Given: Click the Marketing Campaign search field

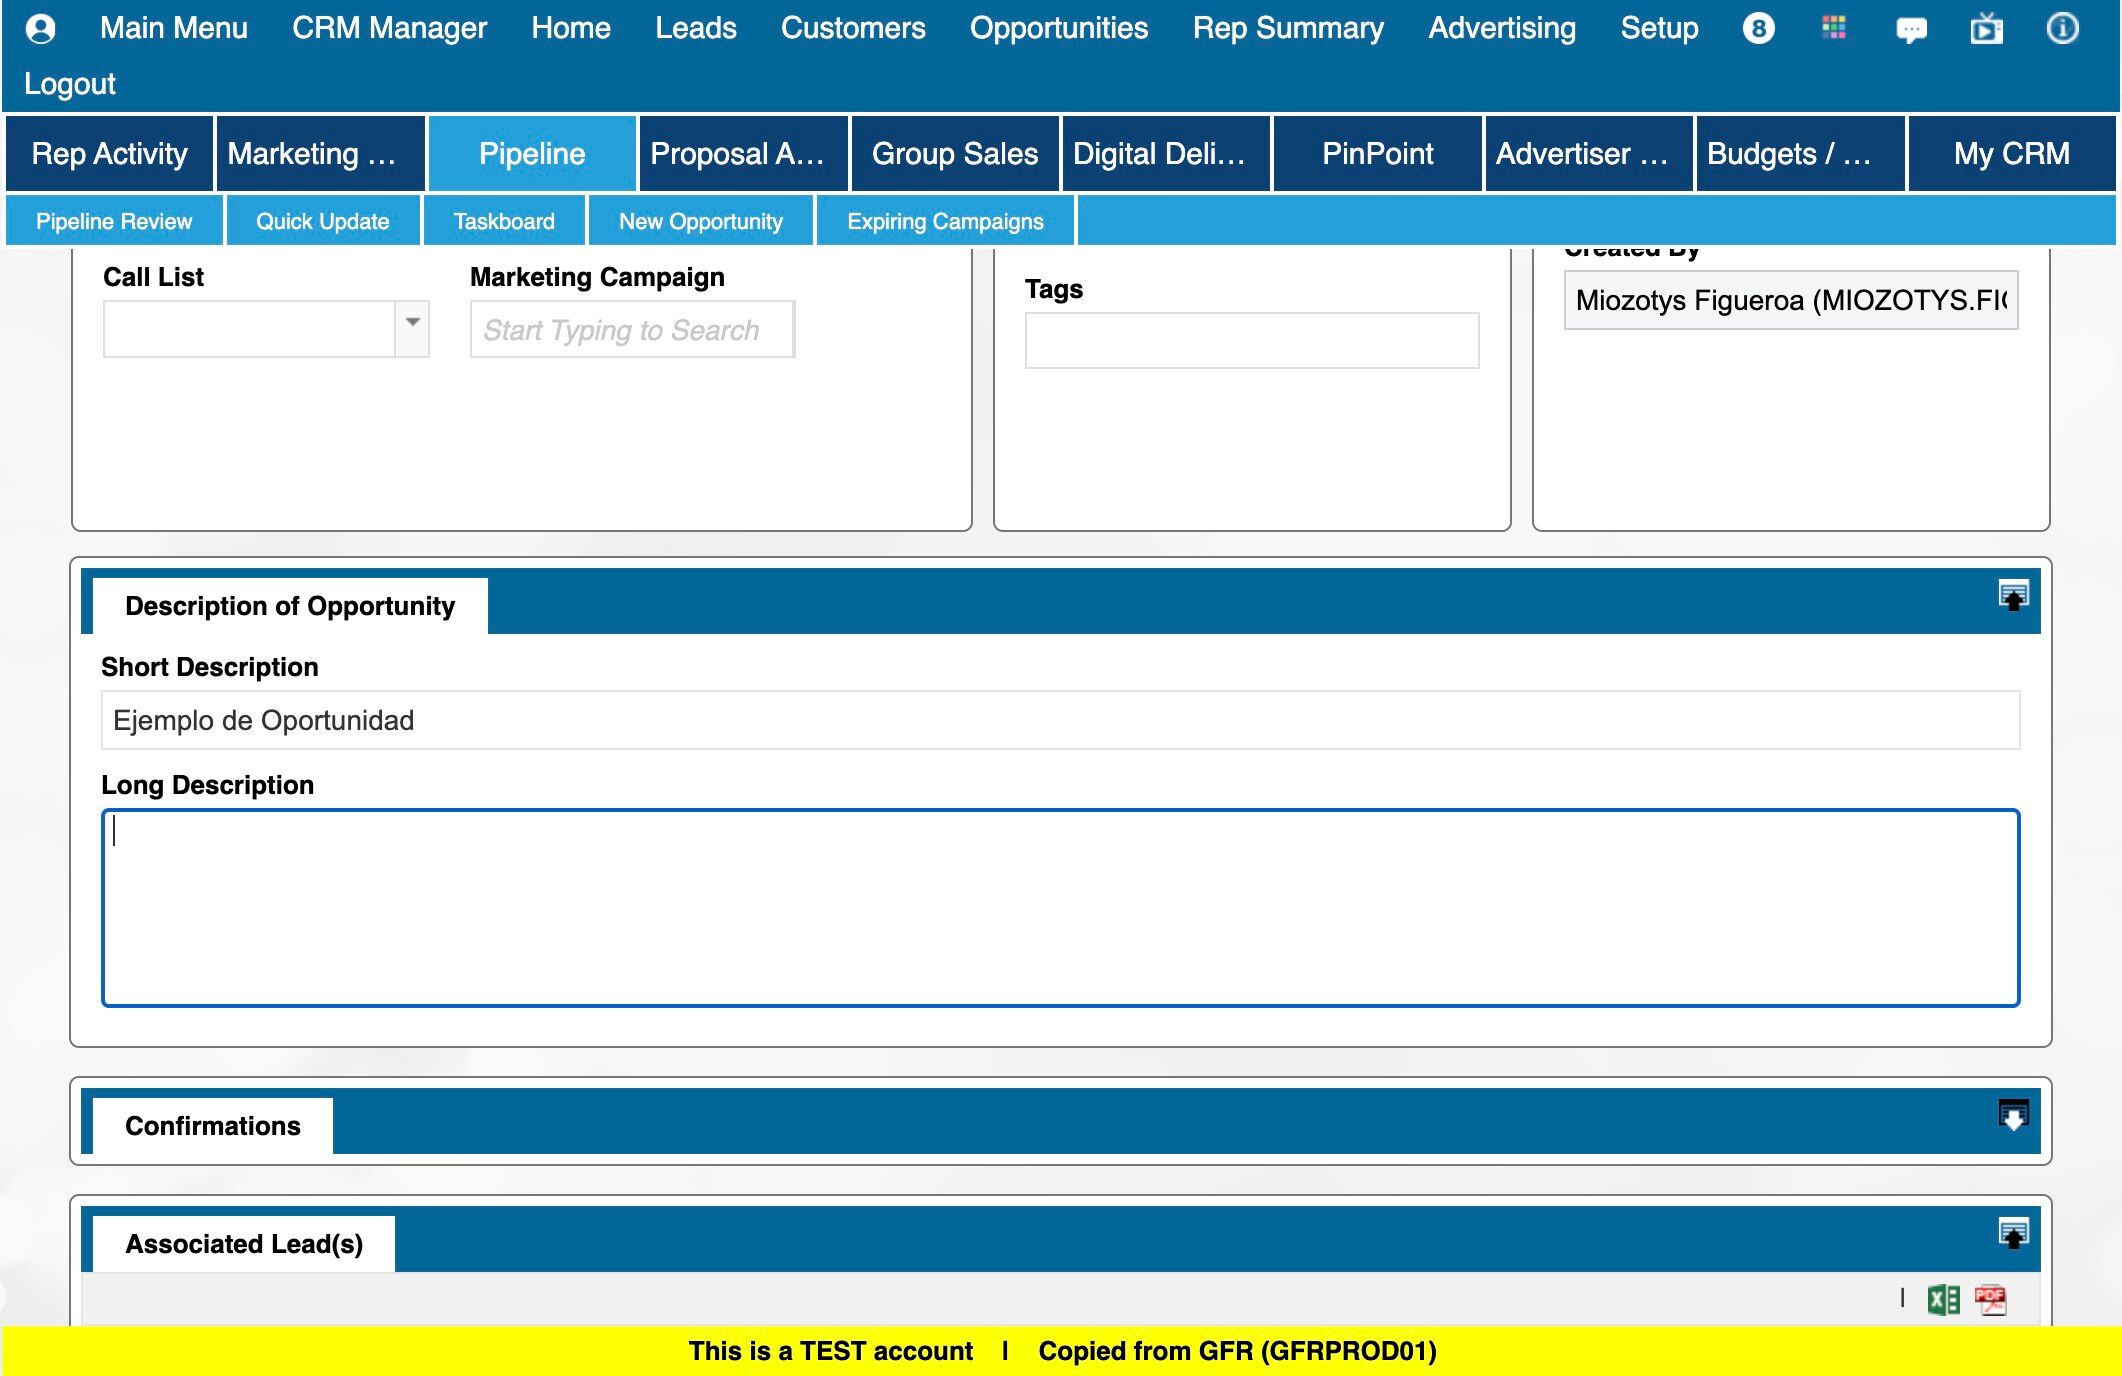Looking at the screenshot, I should click(x=632, y=329).
